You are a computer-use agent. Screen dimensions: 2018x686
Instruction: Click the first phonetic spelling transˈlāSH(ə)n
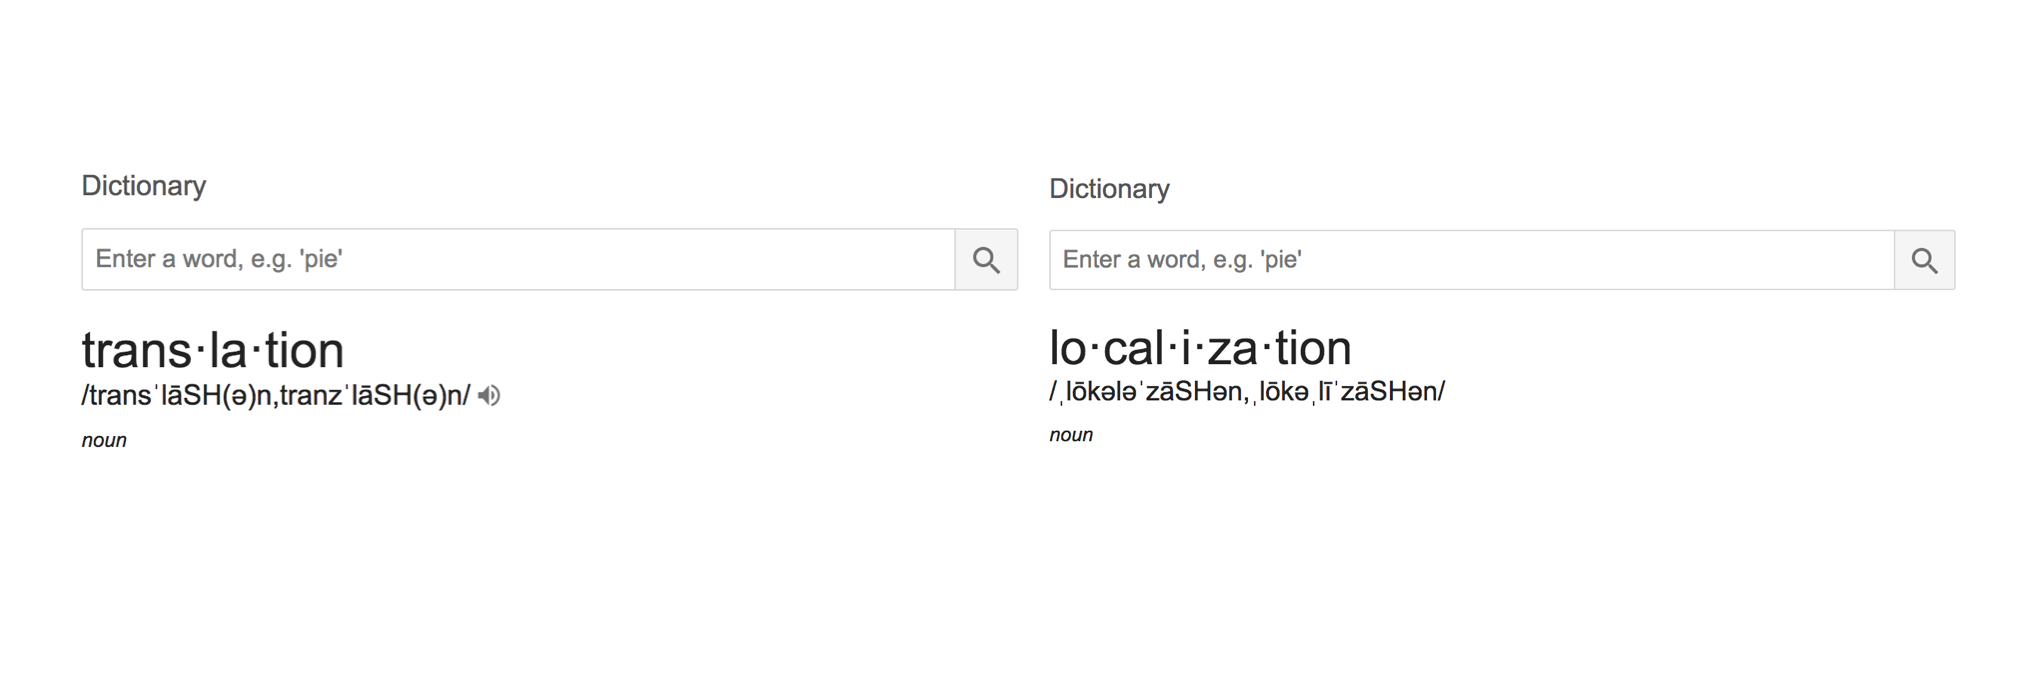pos(180,396)
